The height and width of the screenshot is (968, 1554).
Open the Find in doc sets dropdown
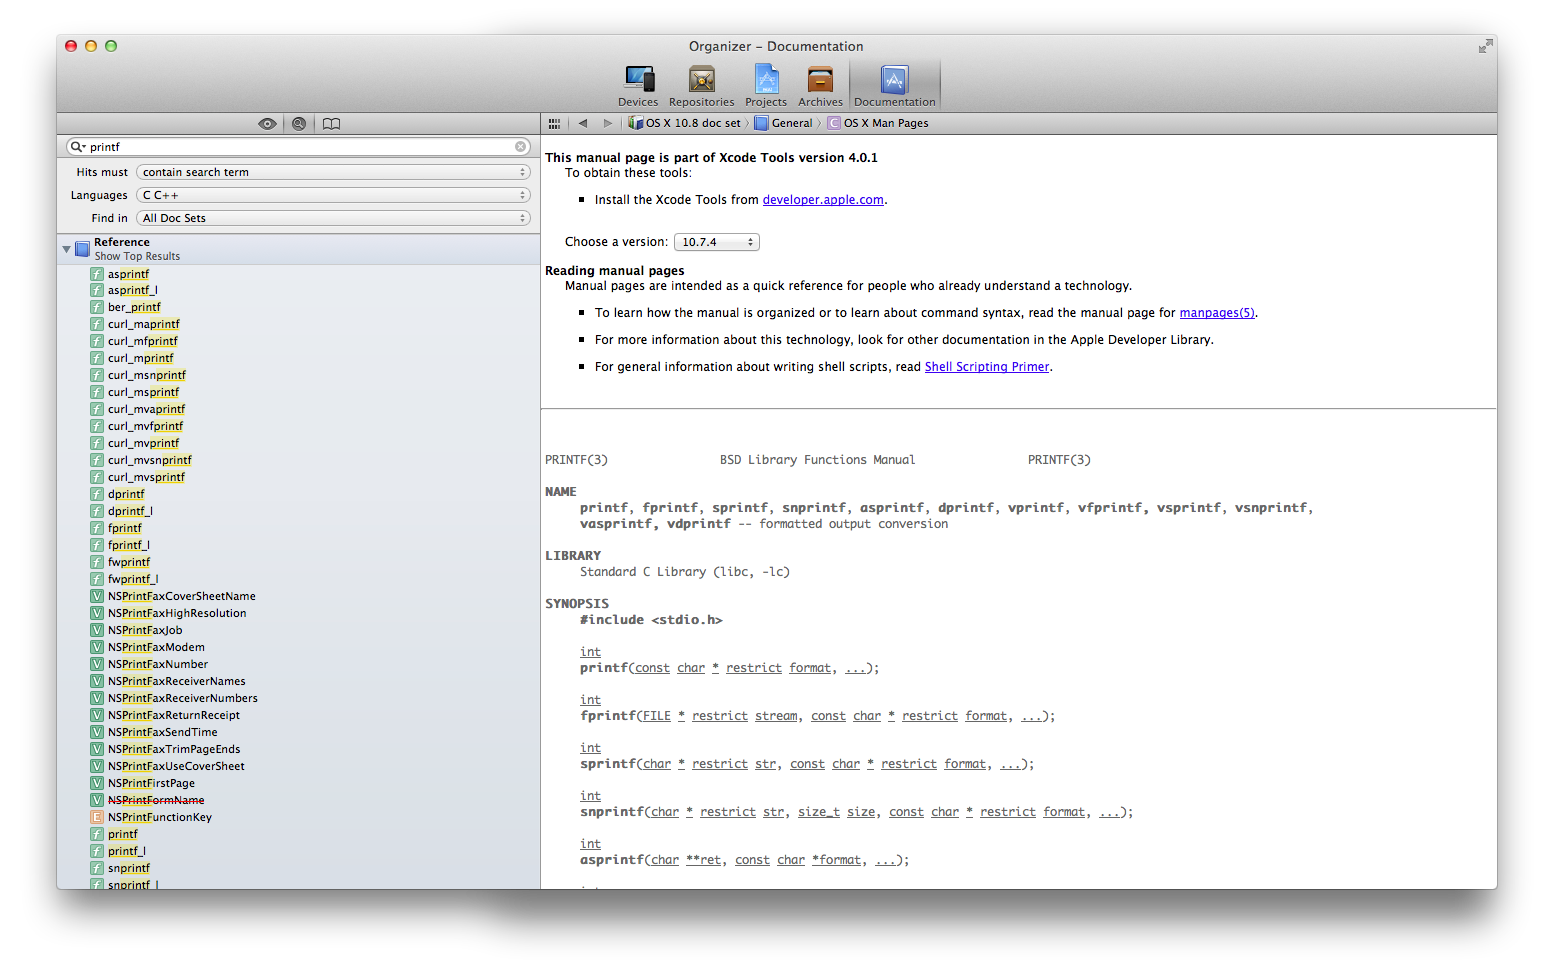coord(333,218)
